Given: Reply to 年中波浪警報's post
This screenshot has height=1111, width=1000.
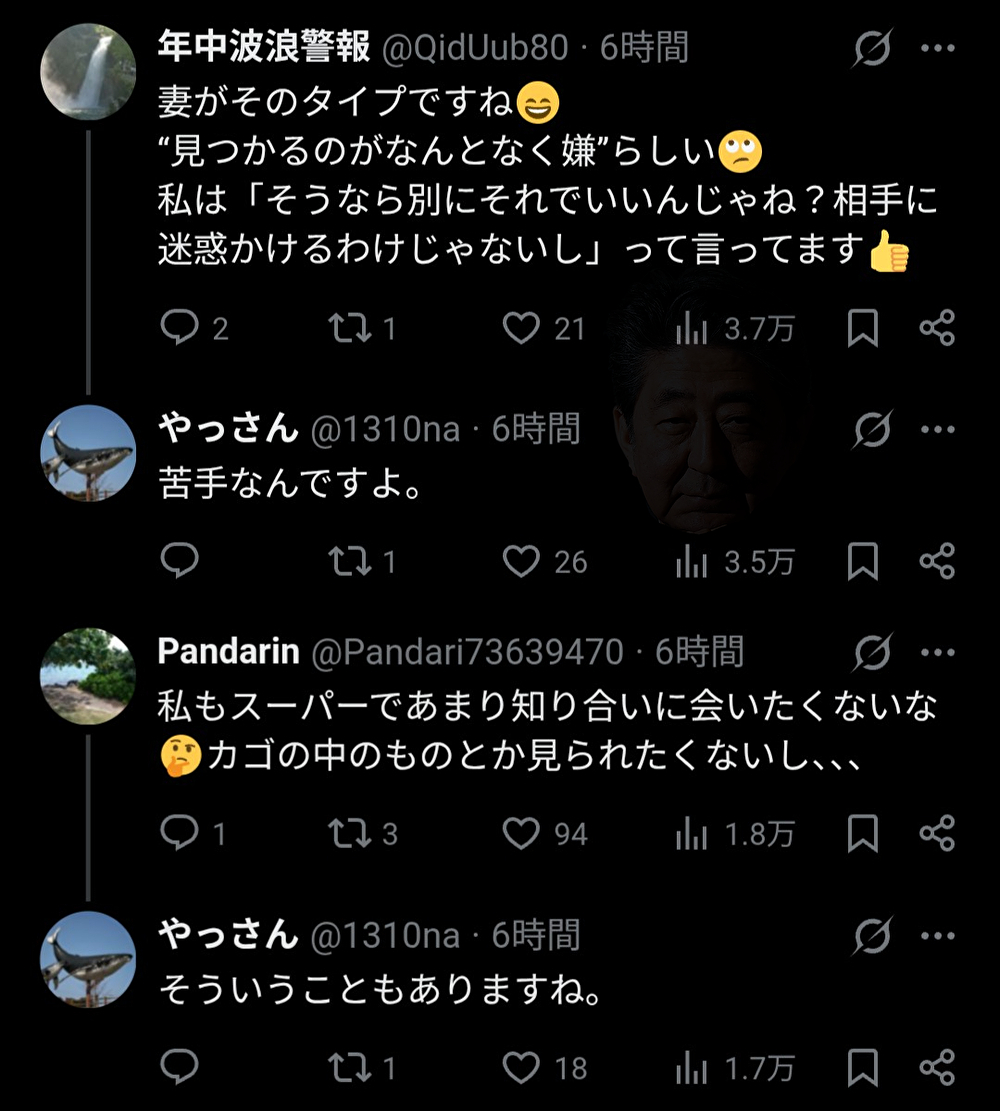Looking at the screenshot, I should 180,327.
